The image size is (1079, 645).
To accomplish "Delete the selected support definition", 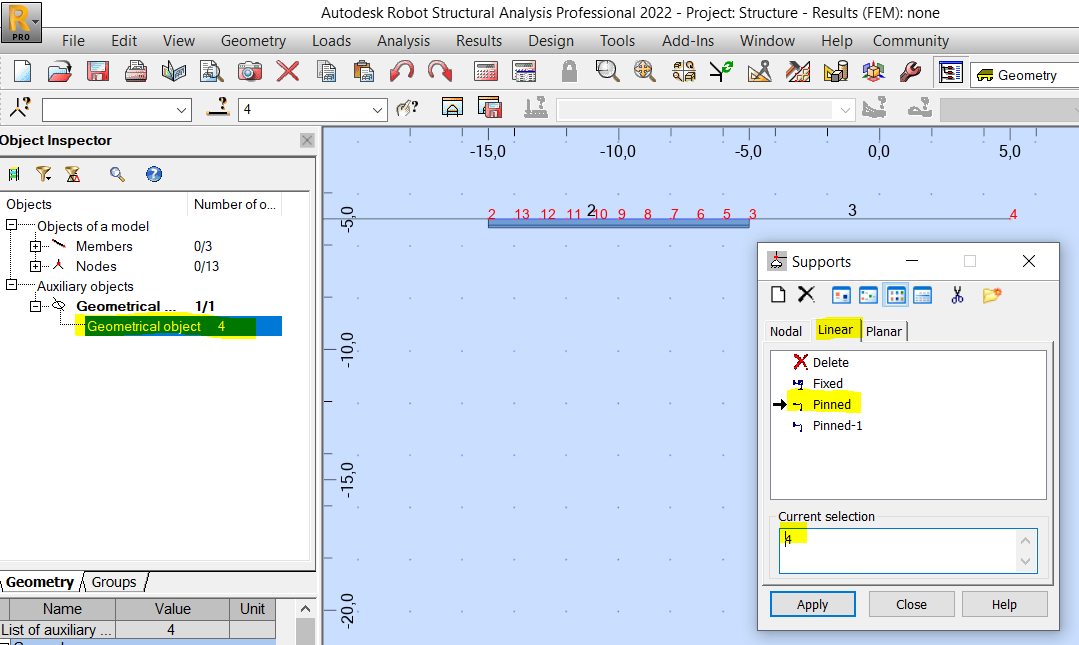I will pos(806,295).
